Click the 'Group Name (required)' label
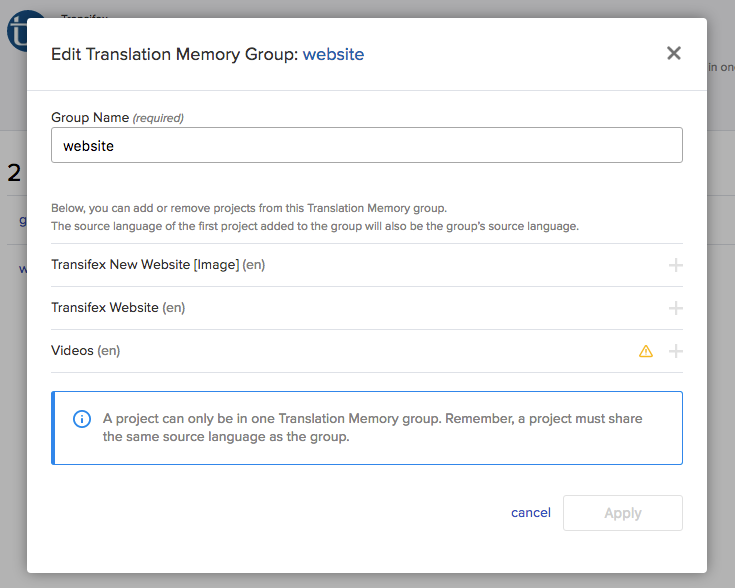The image size is (735, 588). click(x=117, y=117)
